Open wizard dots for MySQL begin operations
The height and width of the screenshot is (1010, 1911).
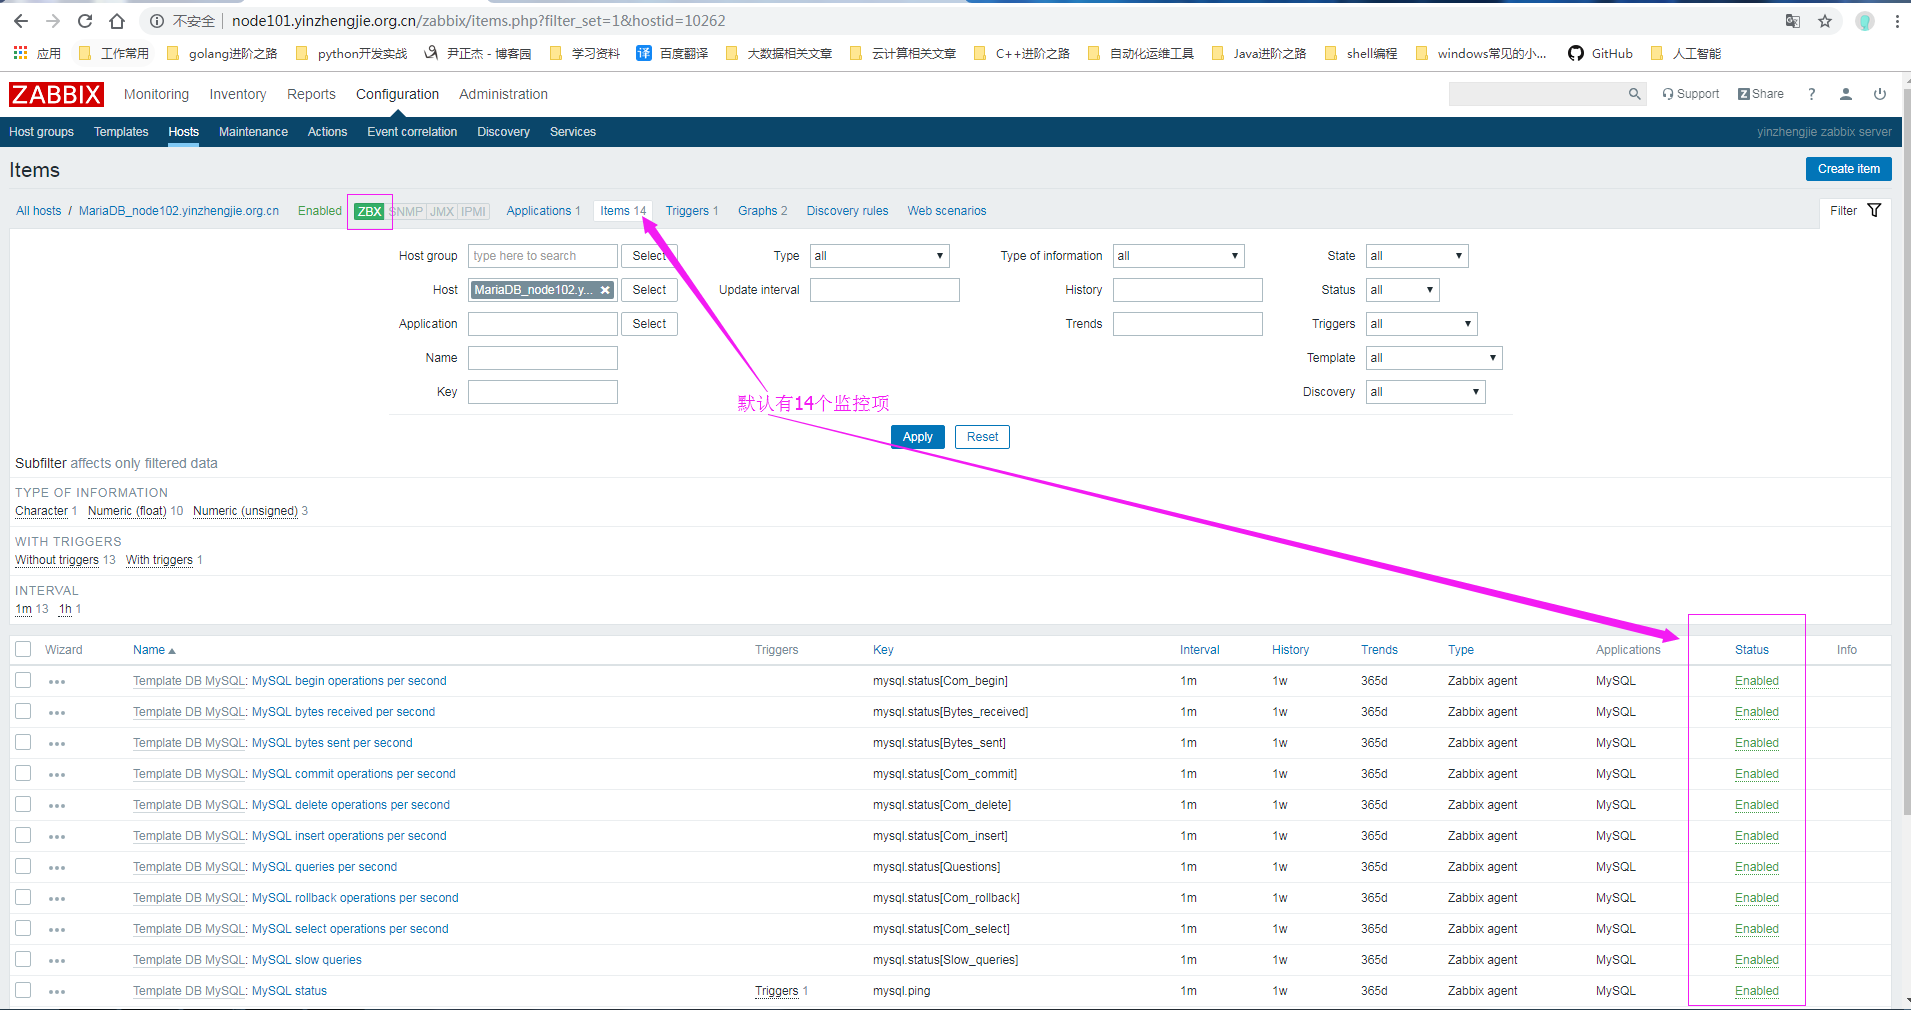[x=57, y=682]
